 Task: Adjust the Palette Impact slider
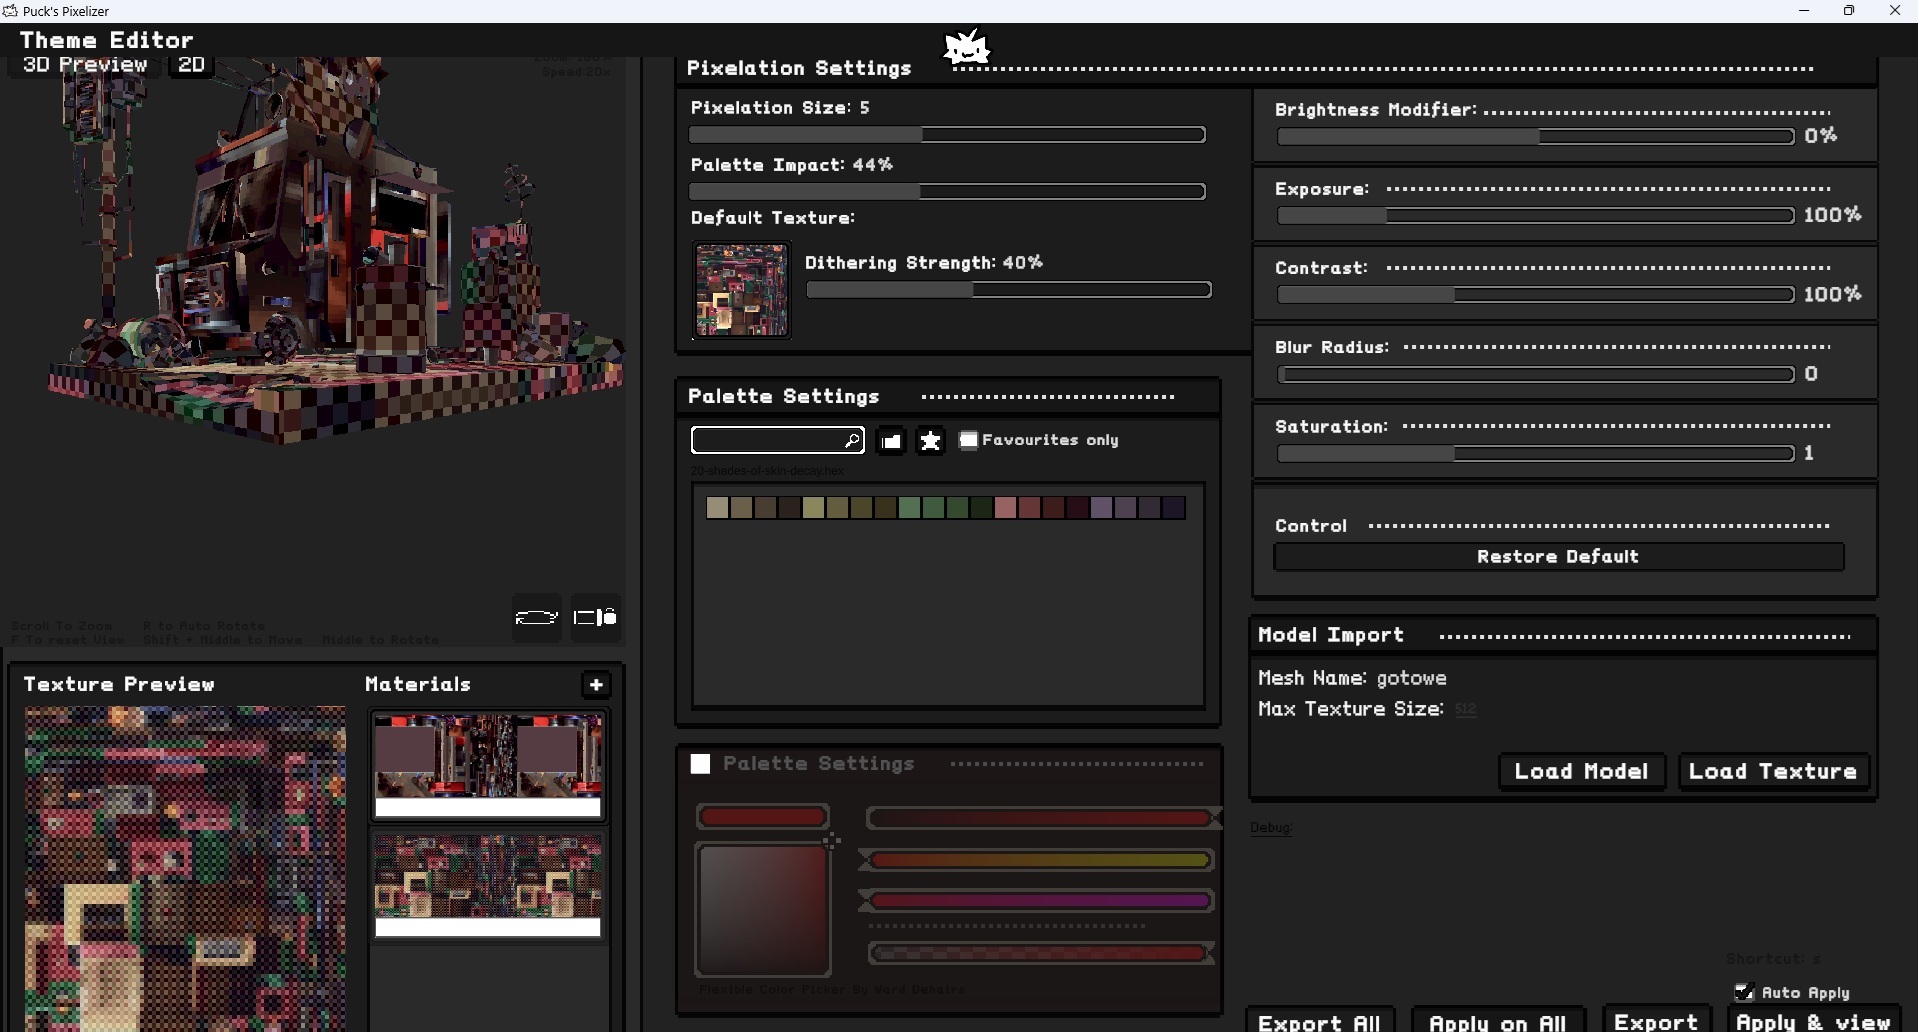tap(947, 192)
